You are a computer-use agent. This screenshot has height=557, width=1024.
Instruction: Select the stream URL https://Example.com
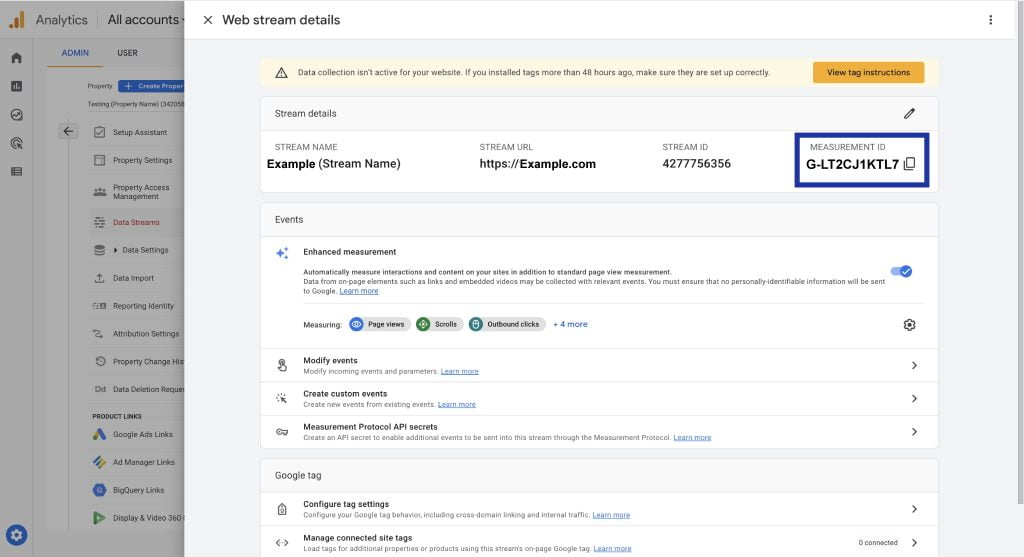[537, 164]
